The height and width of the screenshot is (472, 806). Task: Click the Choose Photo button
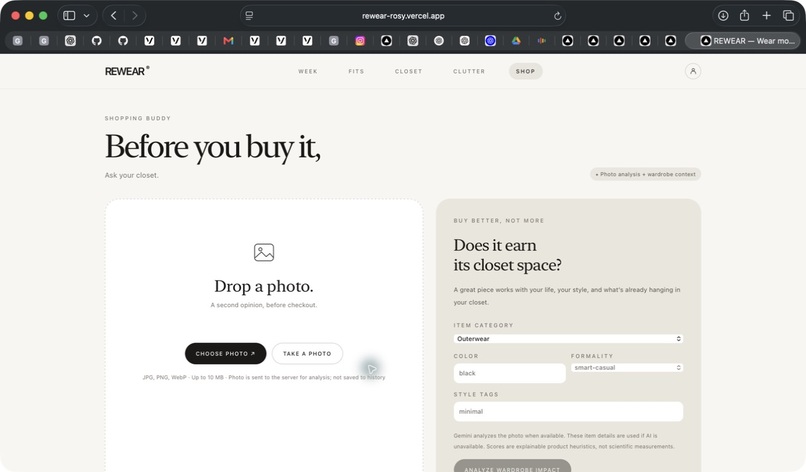click(x=225, y=354)
